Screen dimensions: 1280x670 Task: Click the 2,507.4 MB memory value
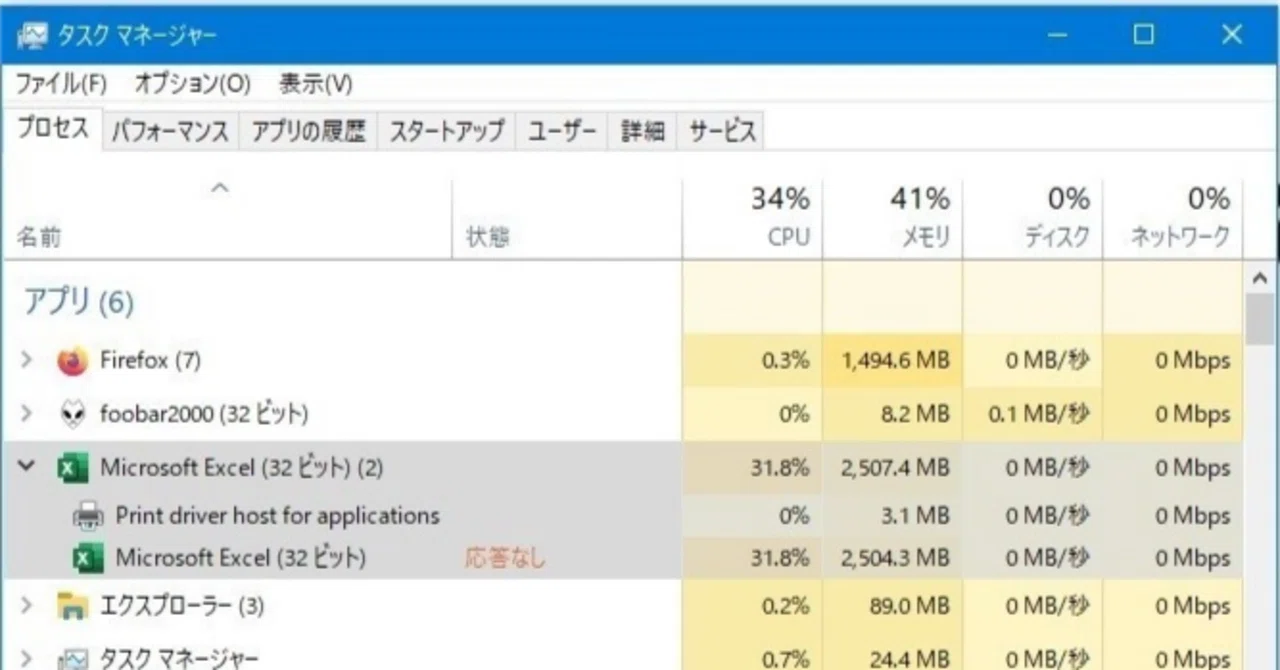tap(895, 468)
